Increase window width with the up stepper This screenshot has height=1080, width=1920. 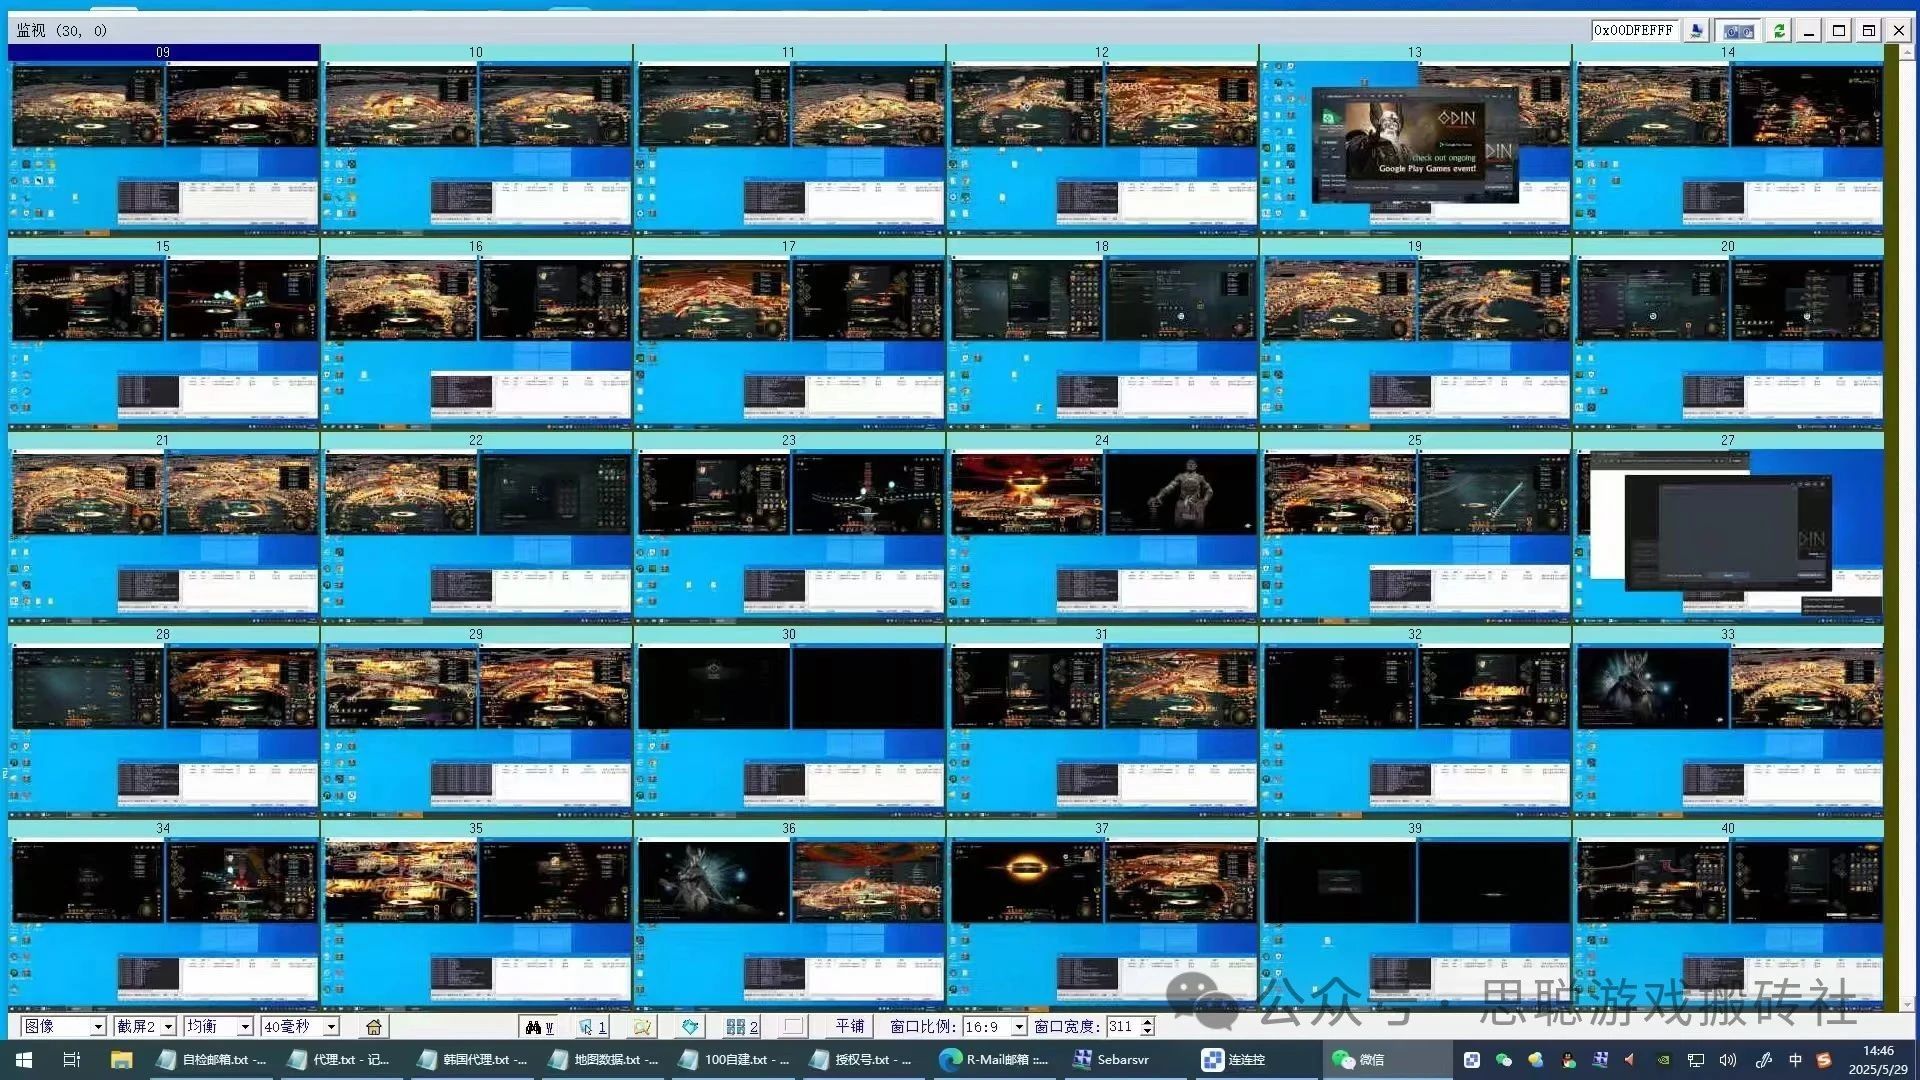coord(1147,1022)
